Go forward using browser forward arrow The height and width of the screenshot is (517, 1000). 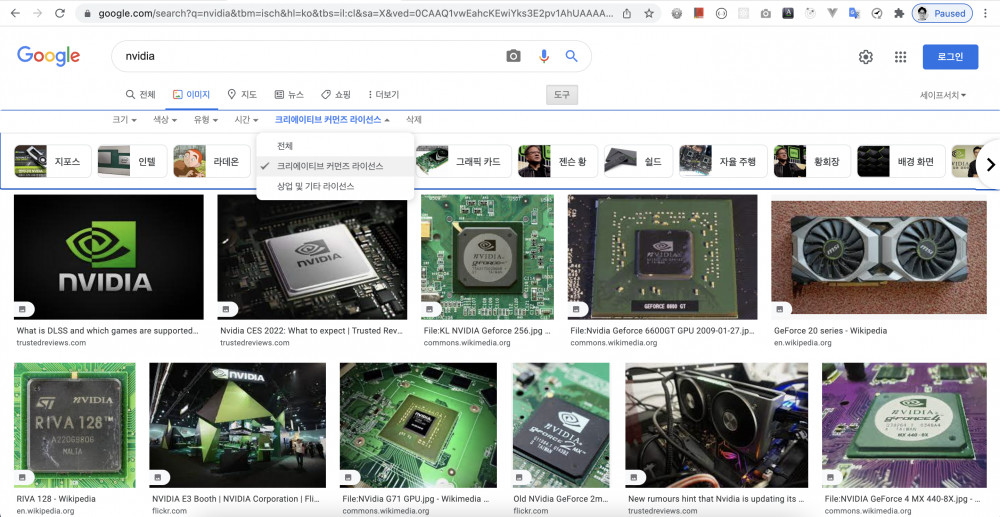click(x=37, y=13)
